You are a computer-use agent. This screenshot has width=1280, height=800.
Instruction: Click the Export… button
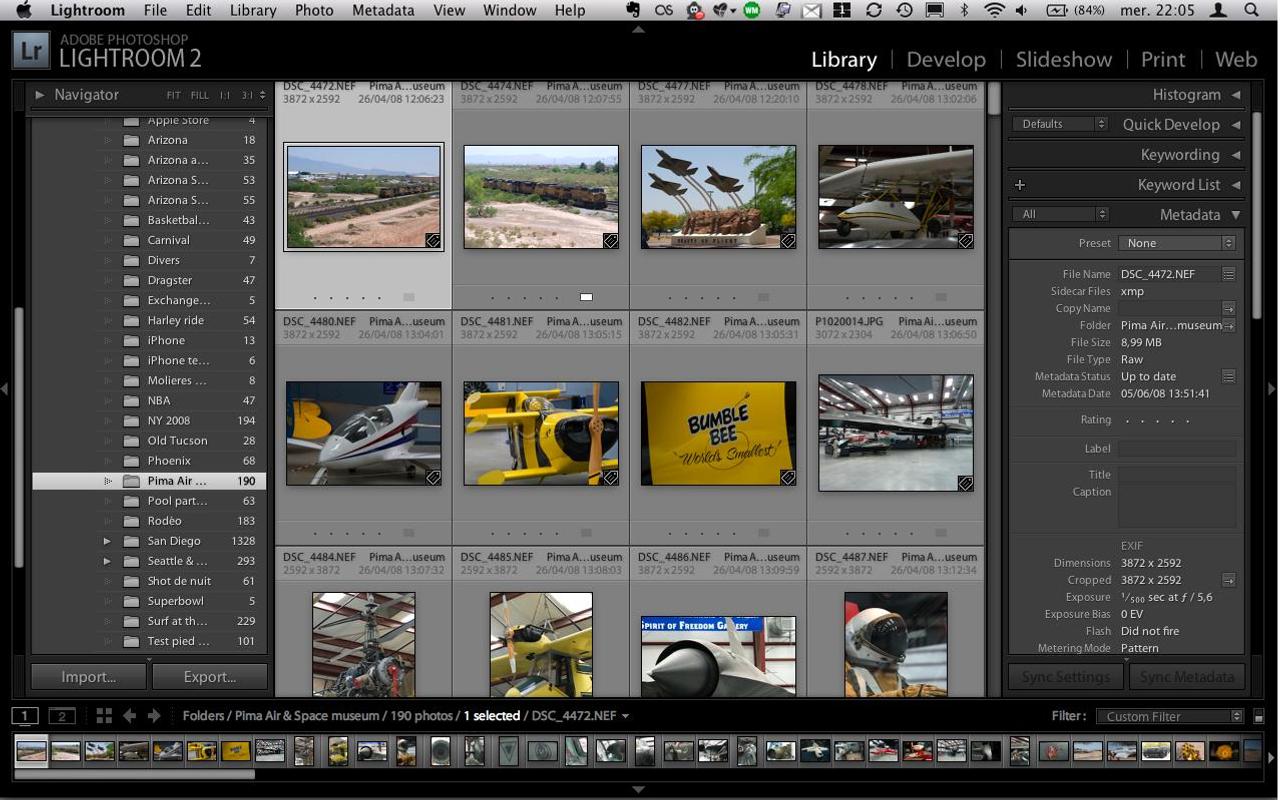(x=210, y=677)
